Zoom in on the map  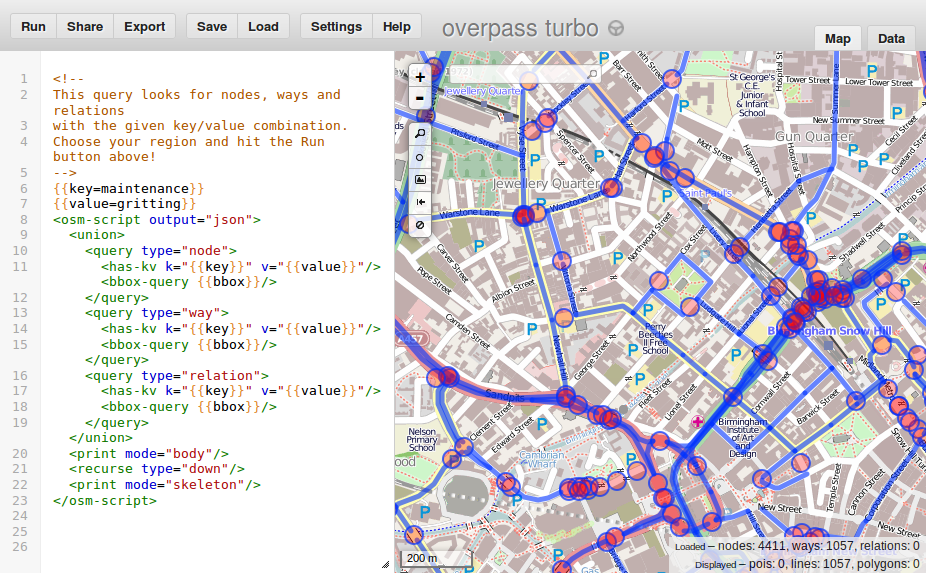coord(420,77)
